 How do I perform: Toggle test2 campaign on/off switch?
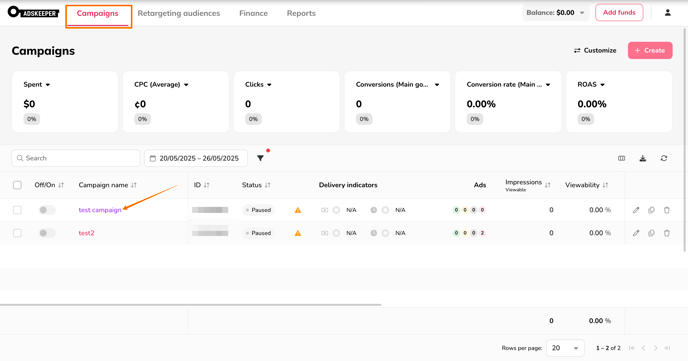click(47, 233)
